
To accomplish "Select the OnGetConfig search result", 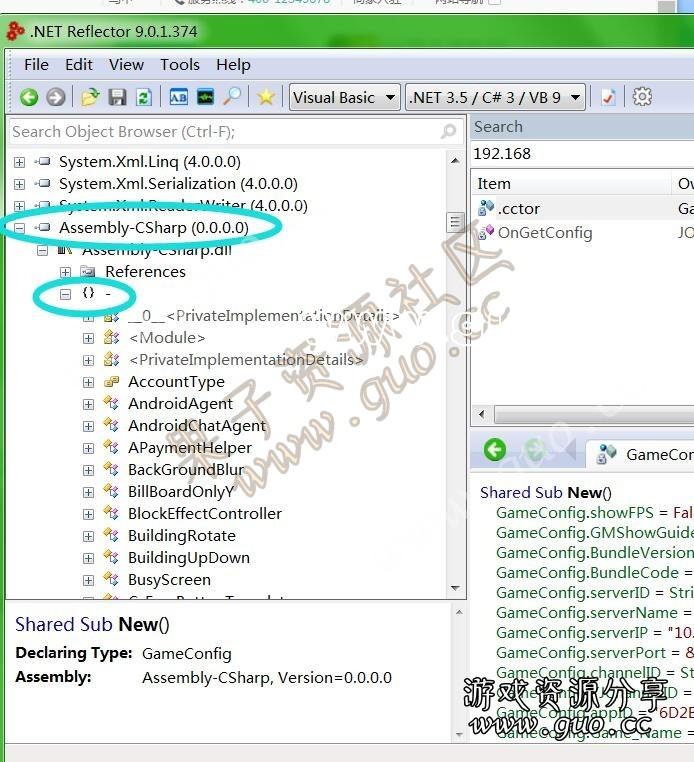I will point(545,233).
